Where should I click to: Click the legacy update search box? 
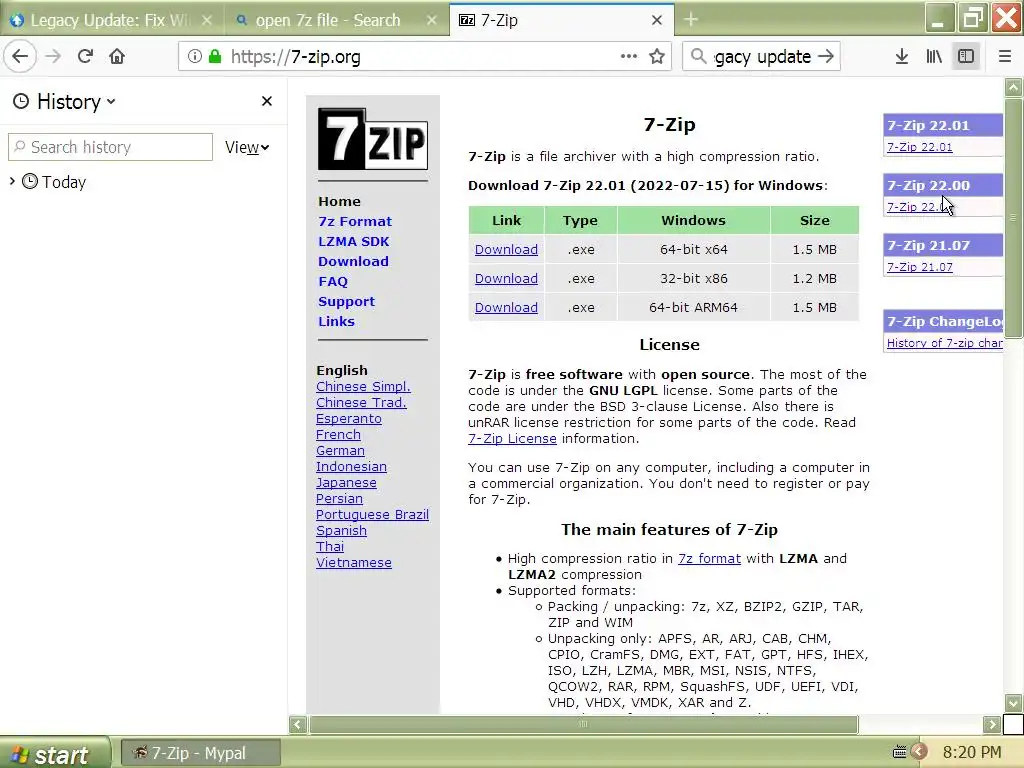click(x=761, y=56)
